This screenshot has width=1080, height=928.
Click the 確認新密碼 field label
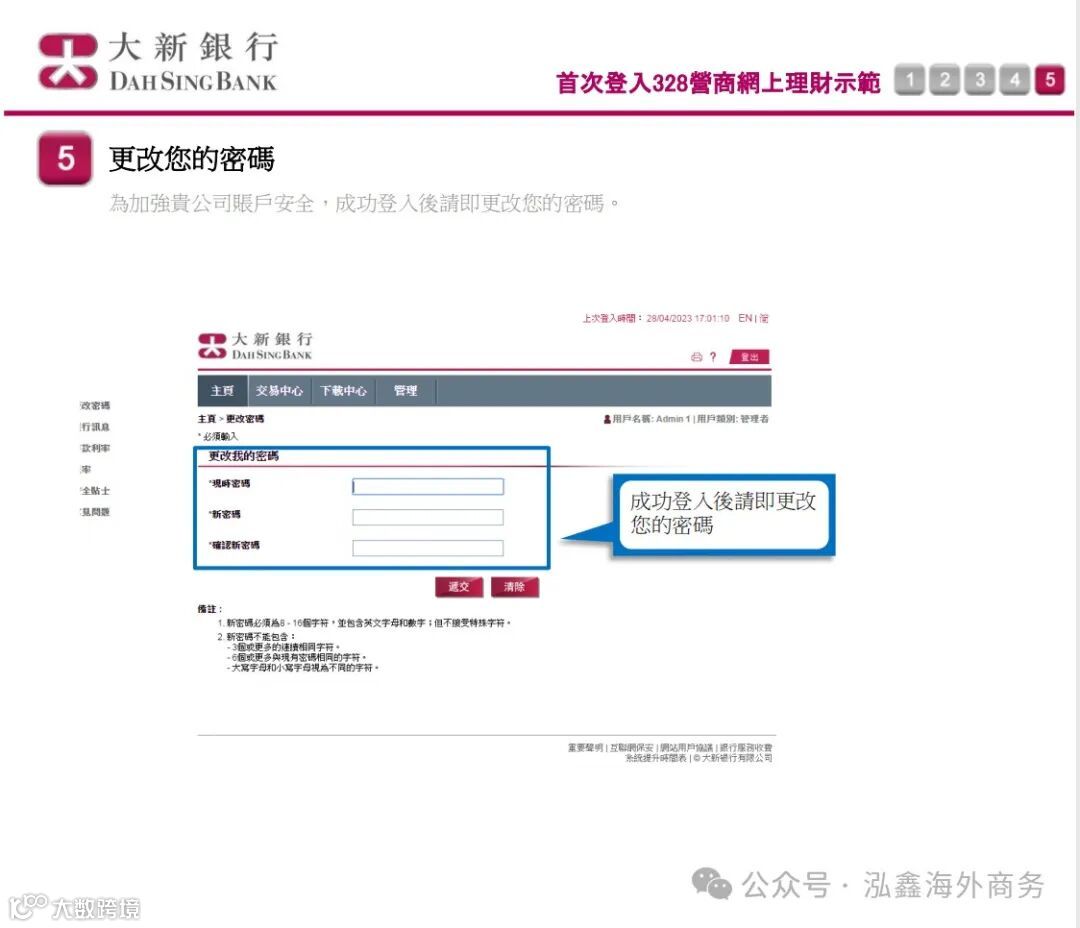(x=234, y=546)
